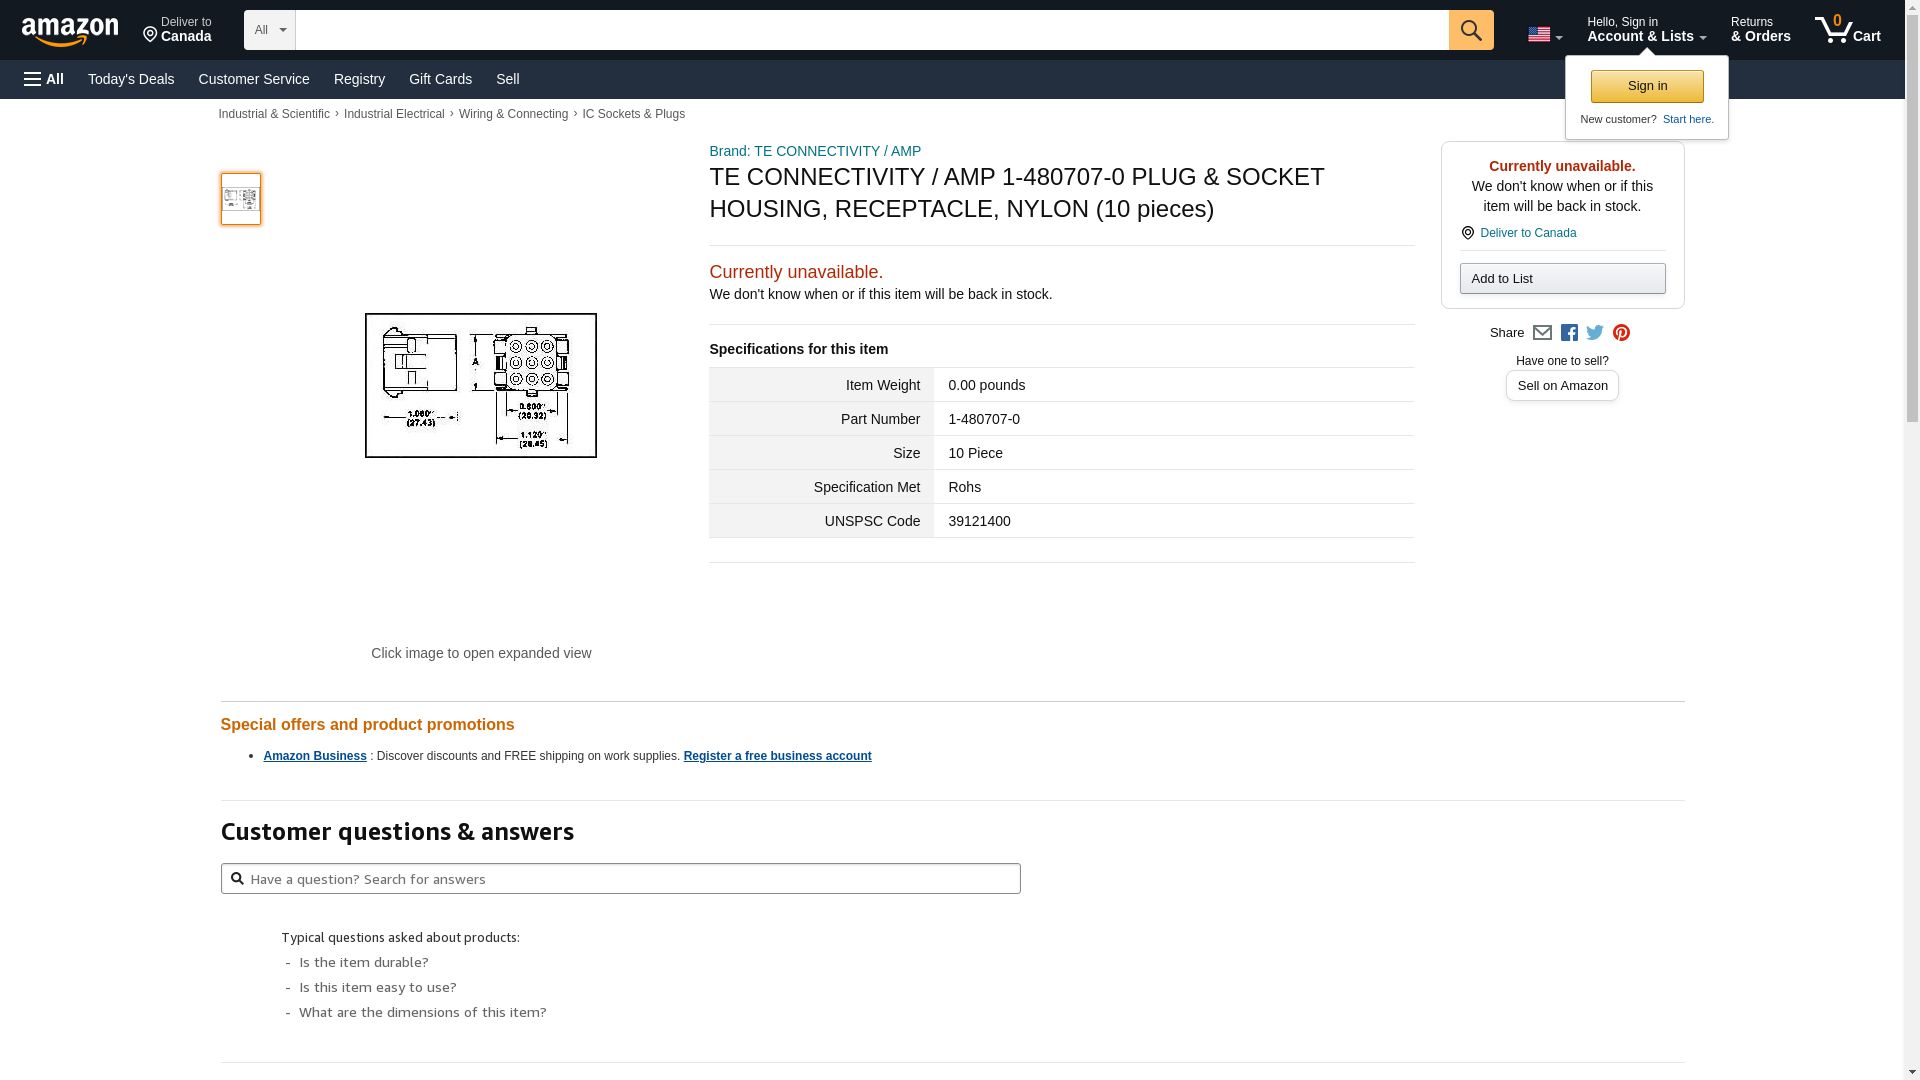The width and height of the screenshot is (1920, 1080).
Task: Share on Pinterest icon
Action: (x=1621, y=333)
